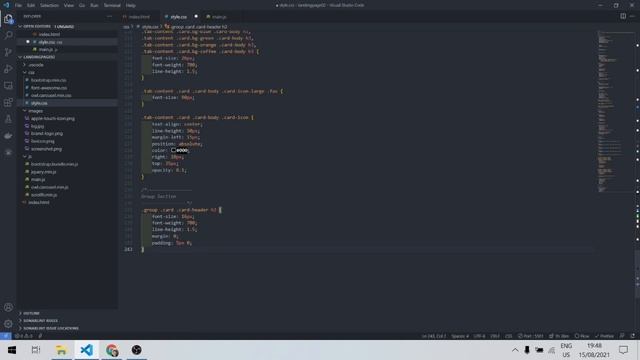Open Windows Start menu
Image resolution: width=640 pixels, height=360 pixels.
click(12, 350)
